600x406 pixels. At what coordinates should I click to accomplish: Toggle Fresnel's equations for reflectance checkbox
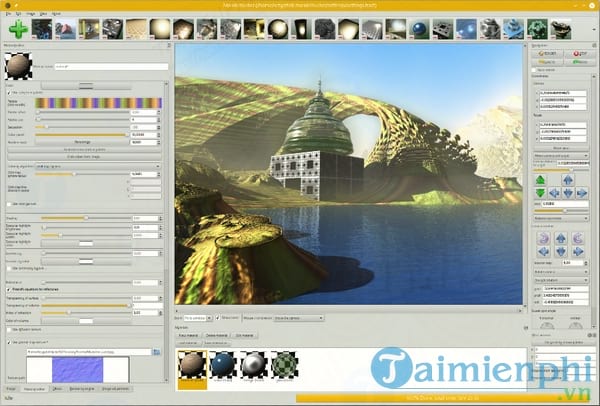(9, 289)
